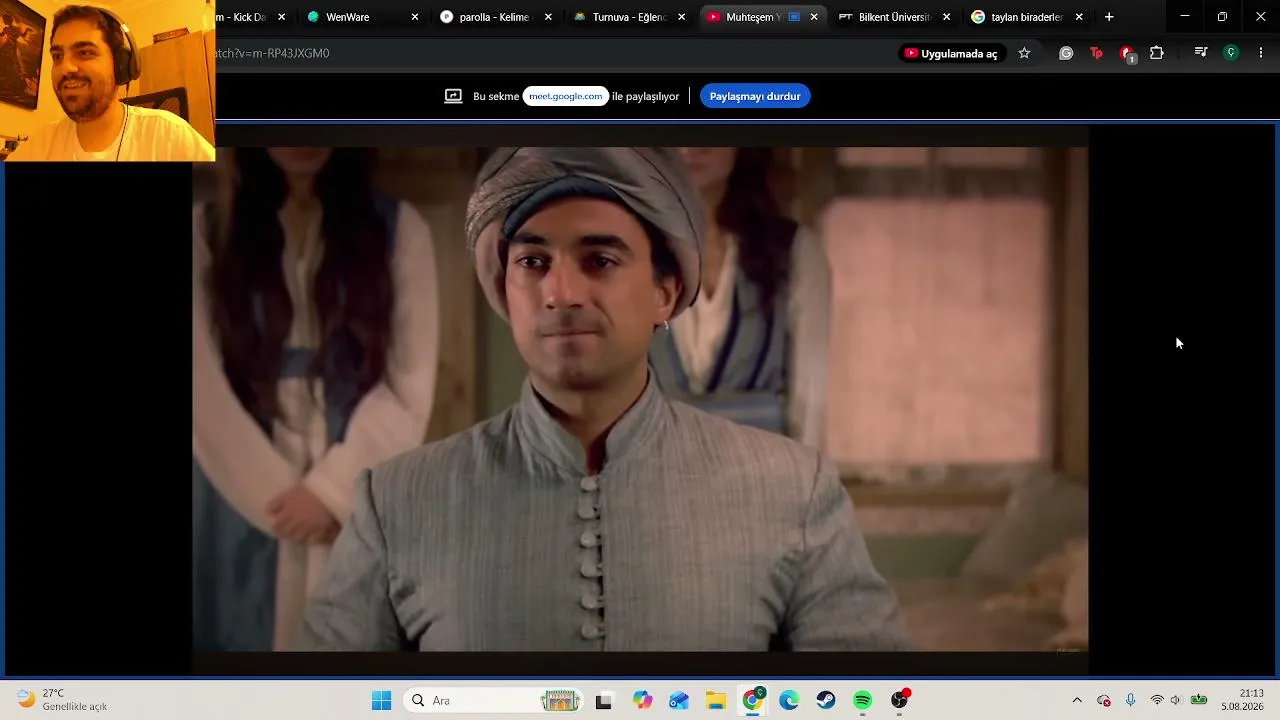The height and width of the screenshot is (720, 1280).
Task: Click the volume speaker tray icon
Action: (x=1176, y=700)
